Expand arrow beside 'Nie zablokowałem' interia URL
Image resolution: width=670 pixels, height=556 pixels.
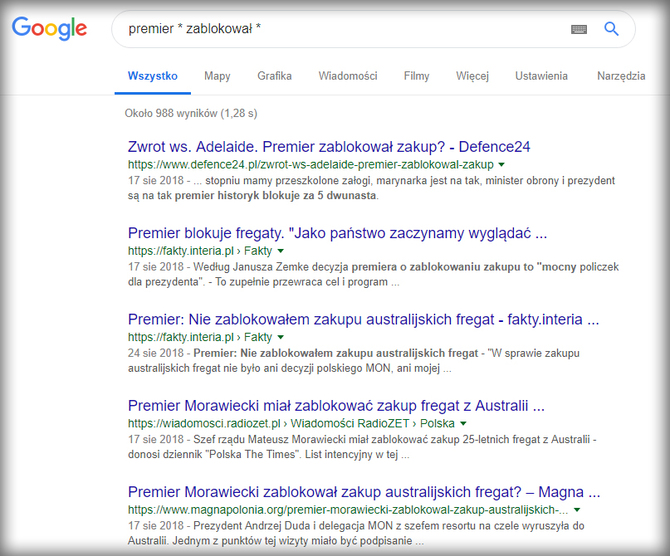coord(280,337)
